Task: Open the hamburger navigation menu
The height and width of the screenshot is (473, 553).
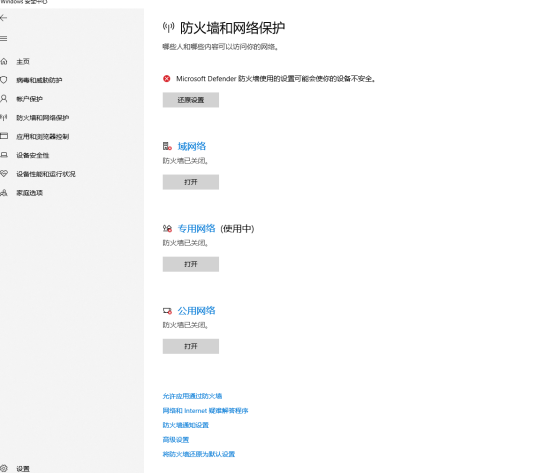Action: click(x=4, y=38)
